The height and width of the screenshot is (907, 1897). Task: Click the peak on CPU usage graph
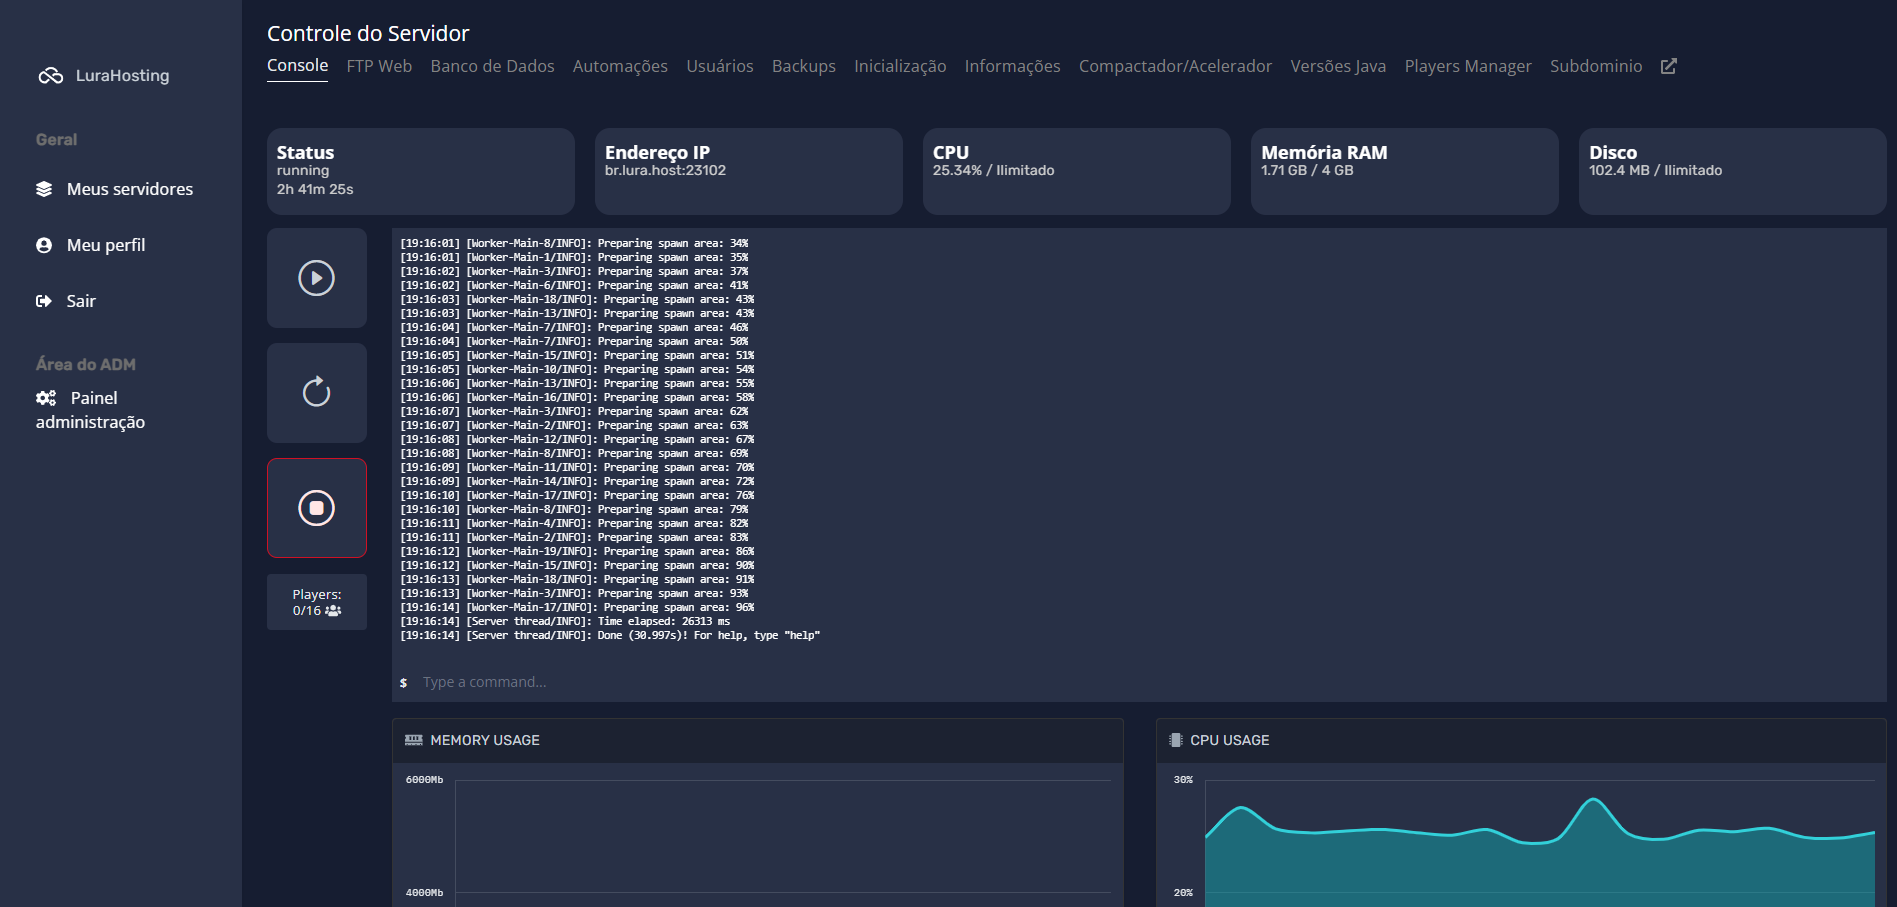click(1593, 800)
